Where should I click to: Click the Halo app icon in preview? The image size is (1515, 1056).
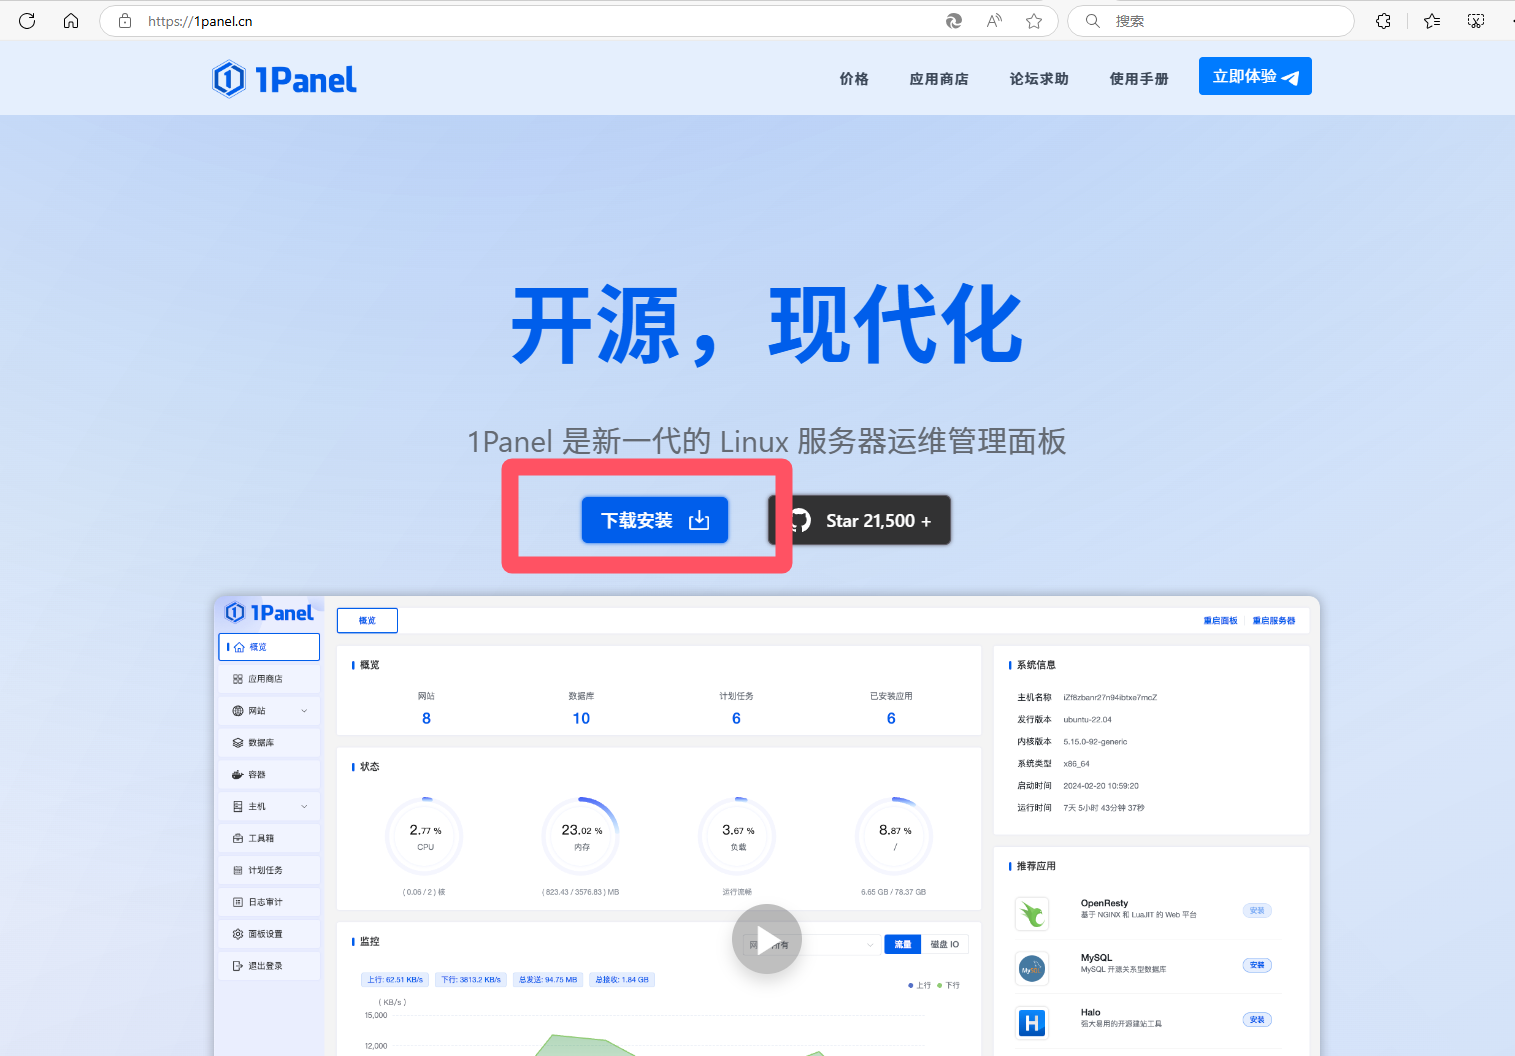1032,1022
